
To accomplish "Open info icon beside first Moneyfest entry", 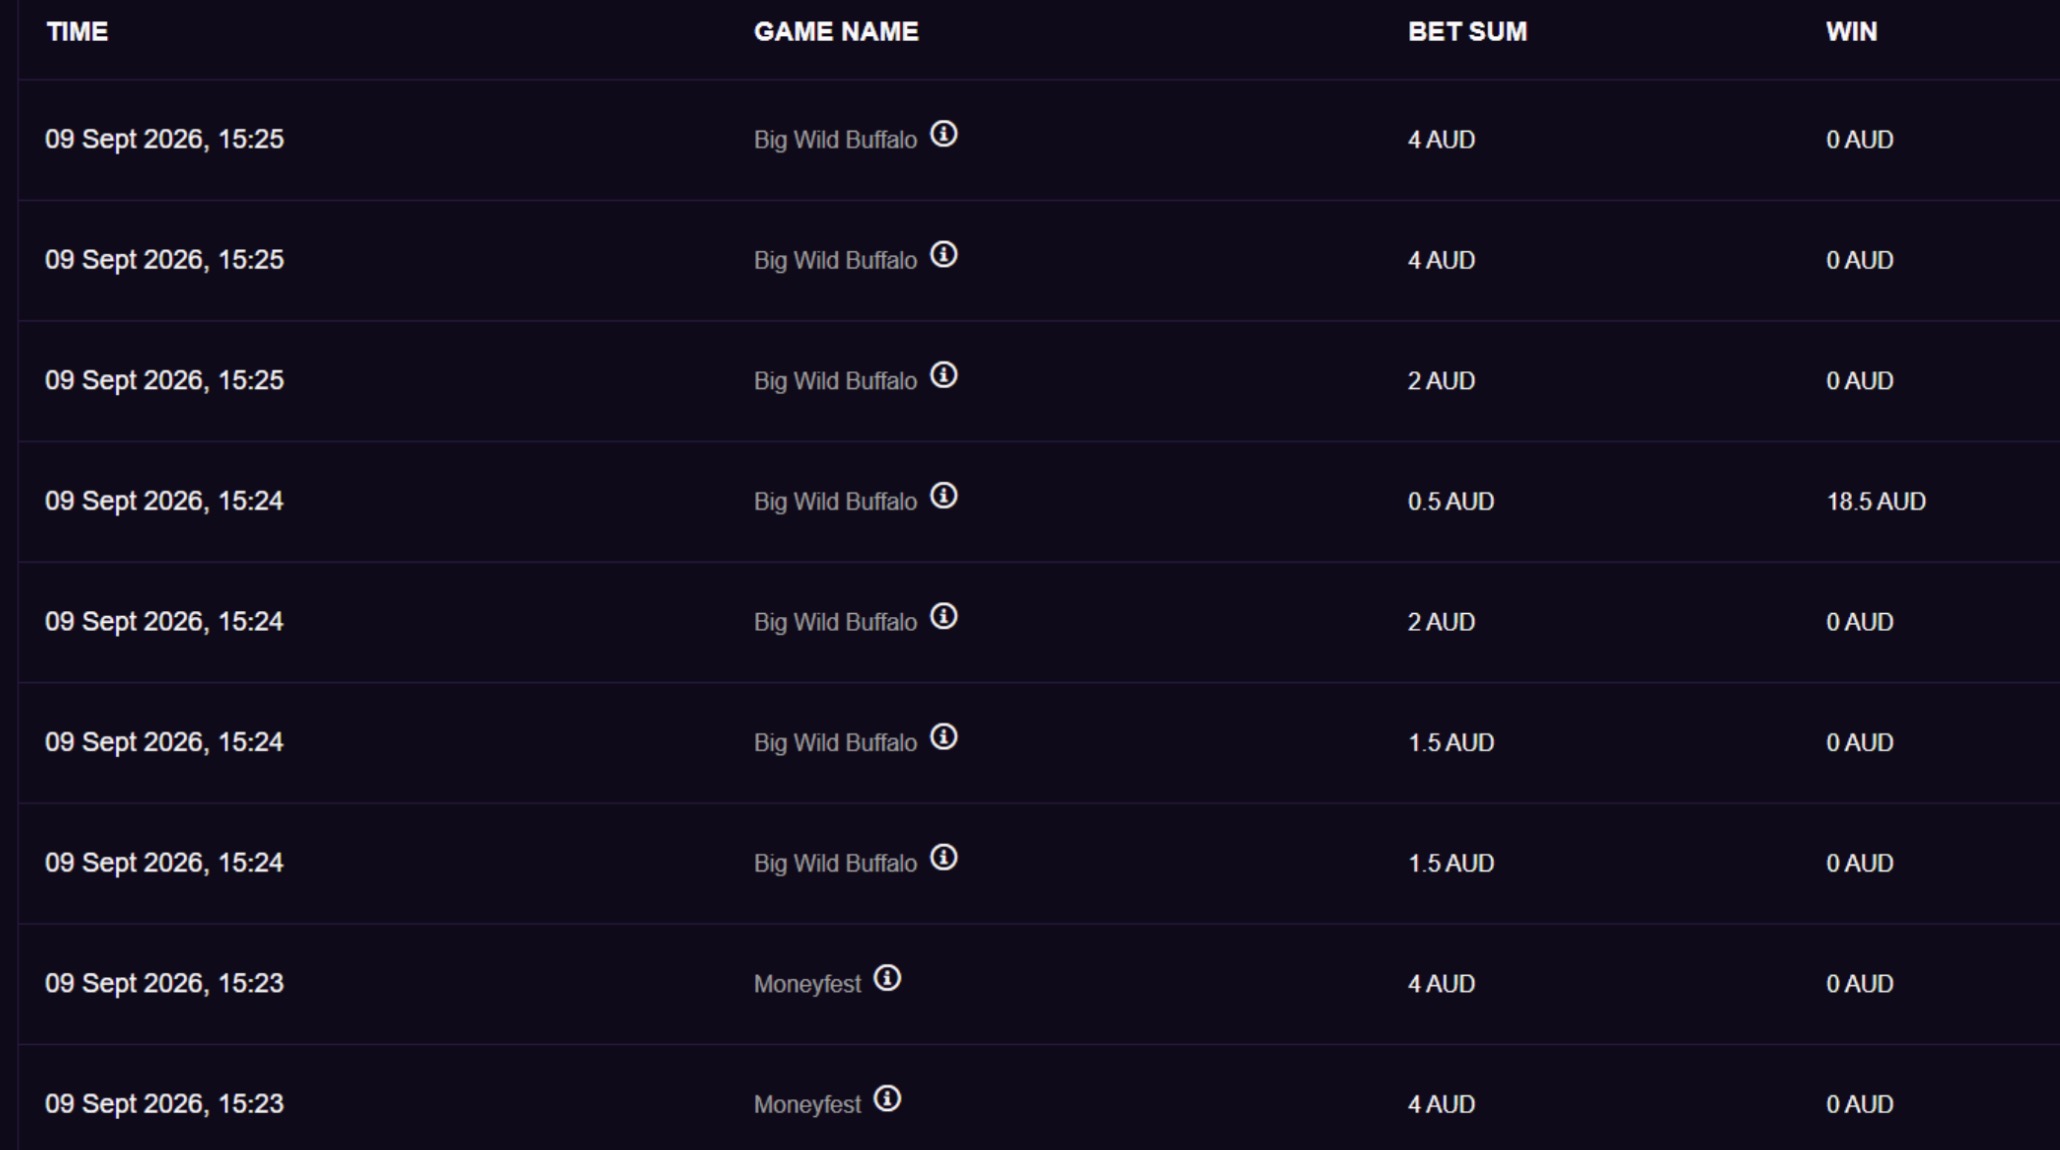I will click(x=887, y=978).
